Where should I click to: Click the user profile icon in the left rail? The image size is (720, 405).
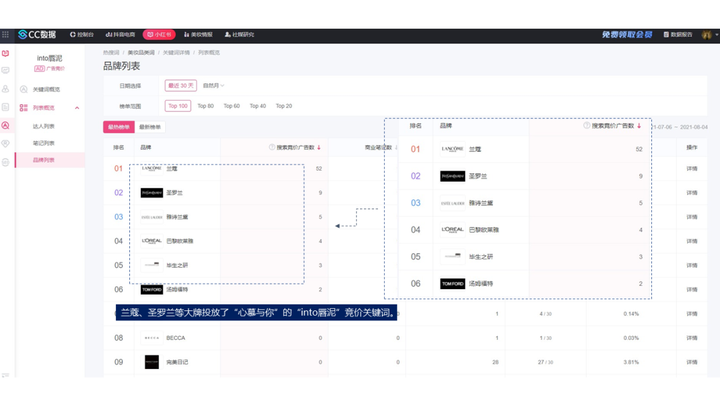6,89
